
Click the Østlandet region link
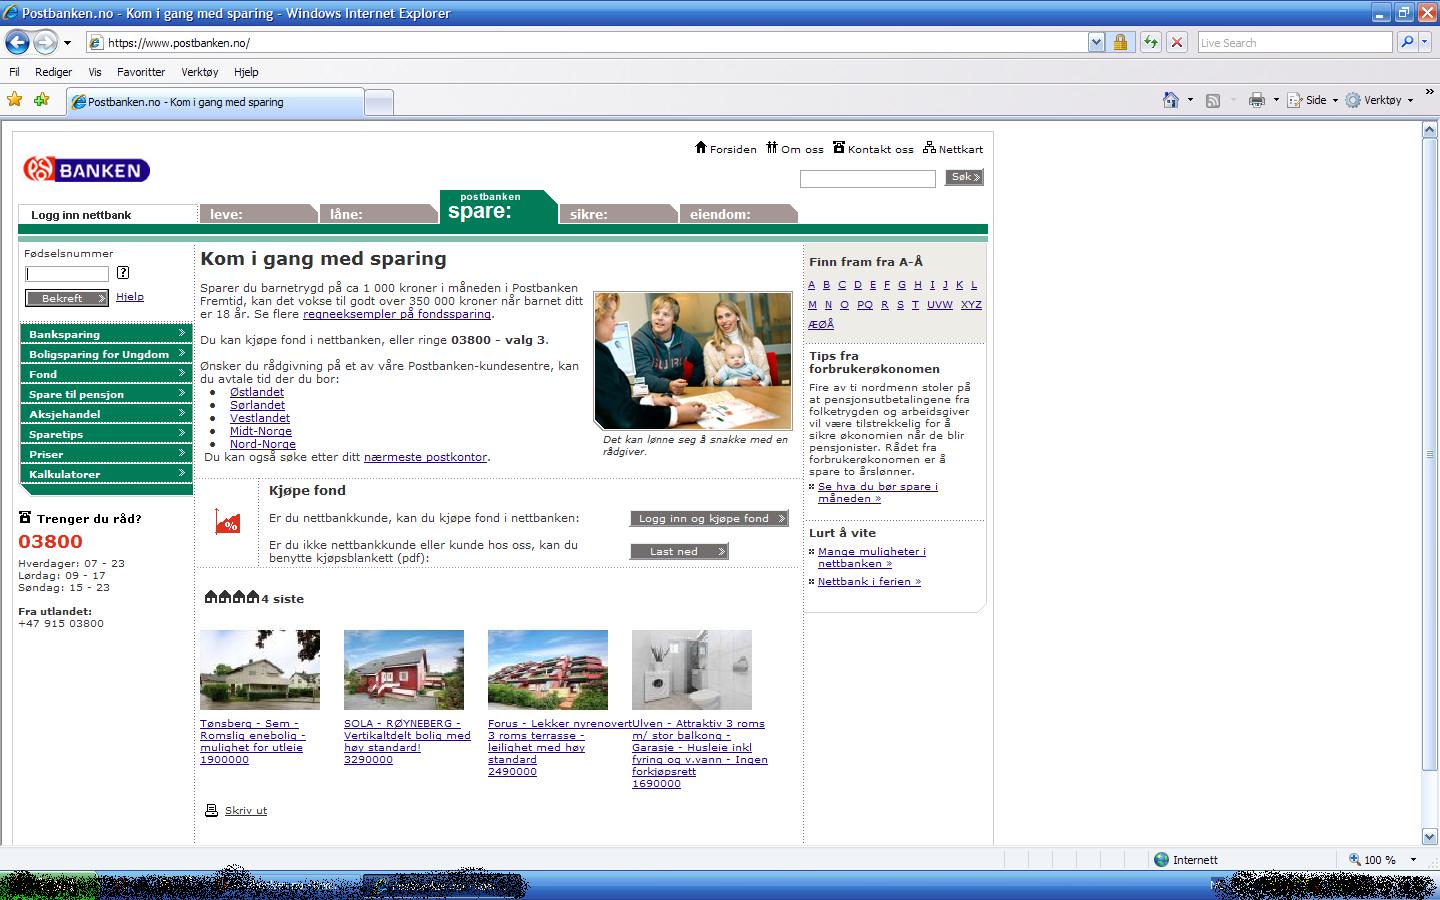[x=257, y=392]
